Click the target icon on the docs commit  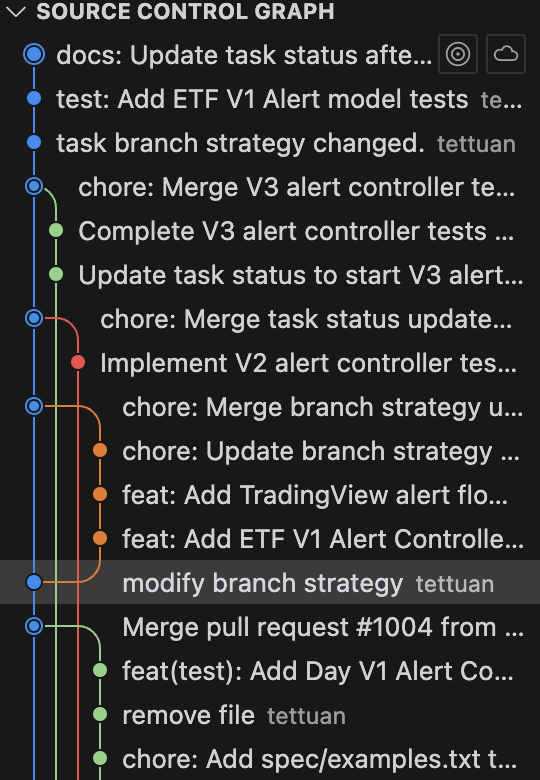tap(458, 54)
